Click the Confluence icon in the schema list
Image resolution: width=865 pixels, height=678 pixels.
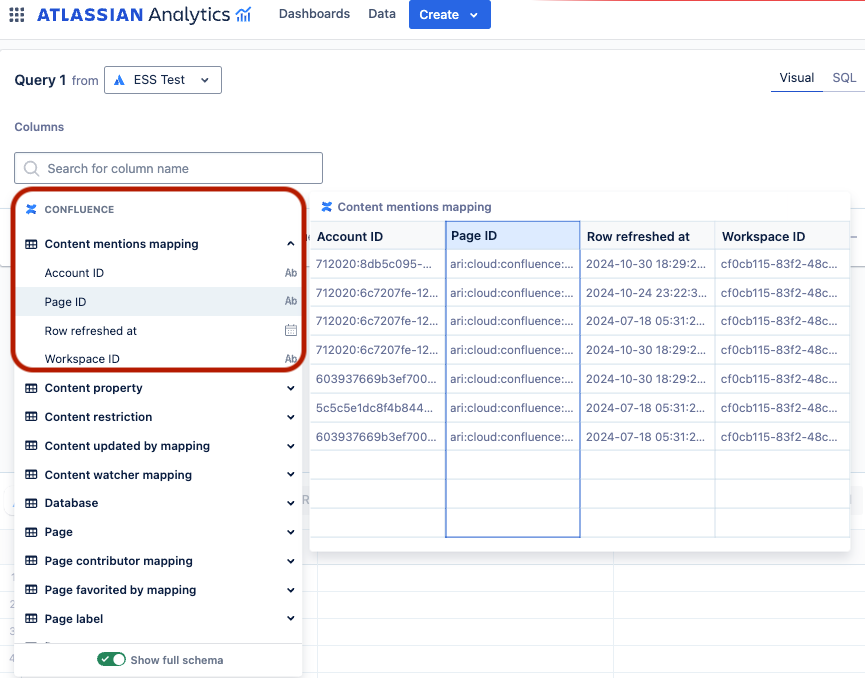[x=31, y=209]
